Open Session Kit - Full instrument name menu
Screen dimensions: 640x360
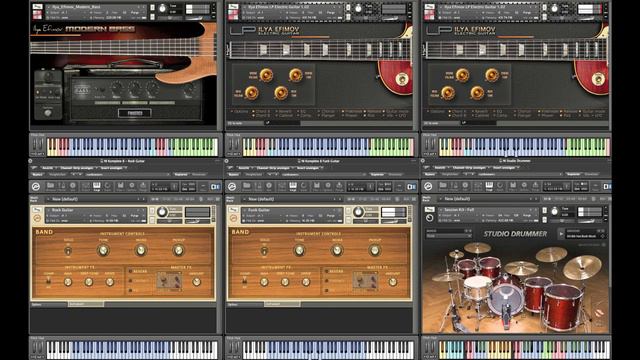tap(489, 209)
